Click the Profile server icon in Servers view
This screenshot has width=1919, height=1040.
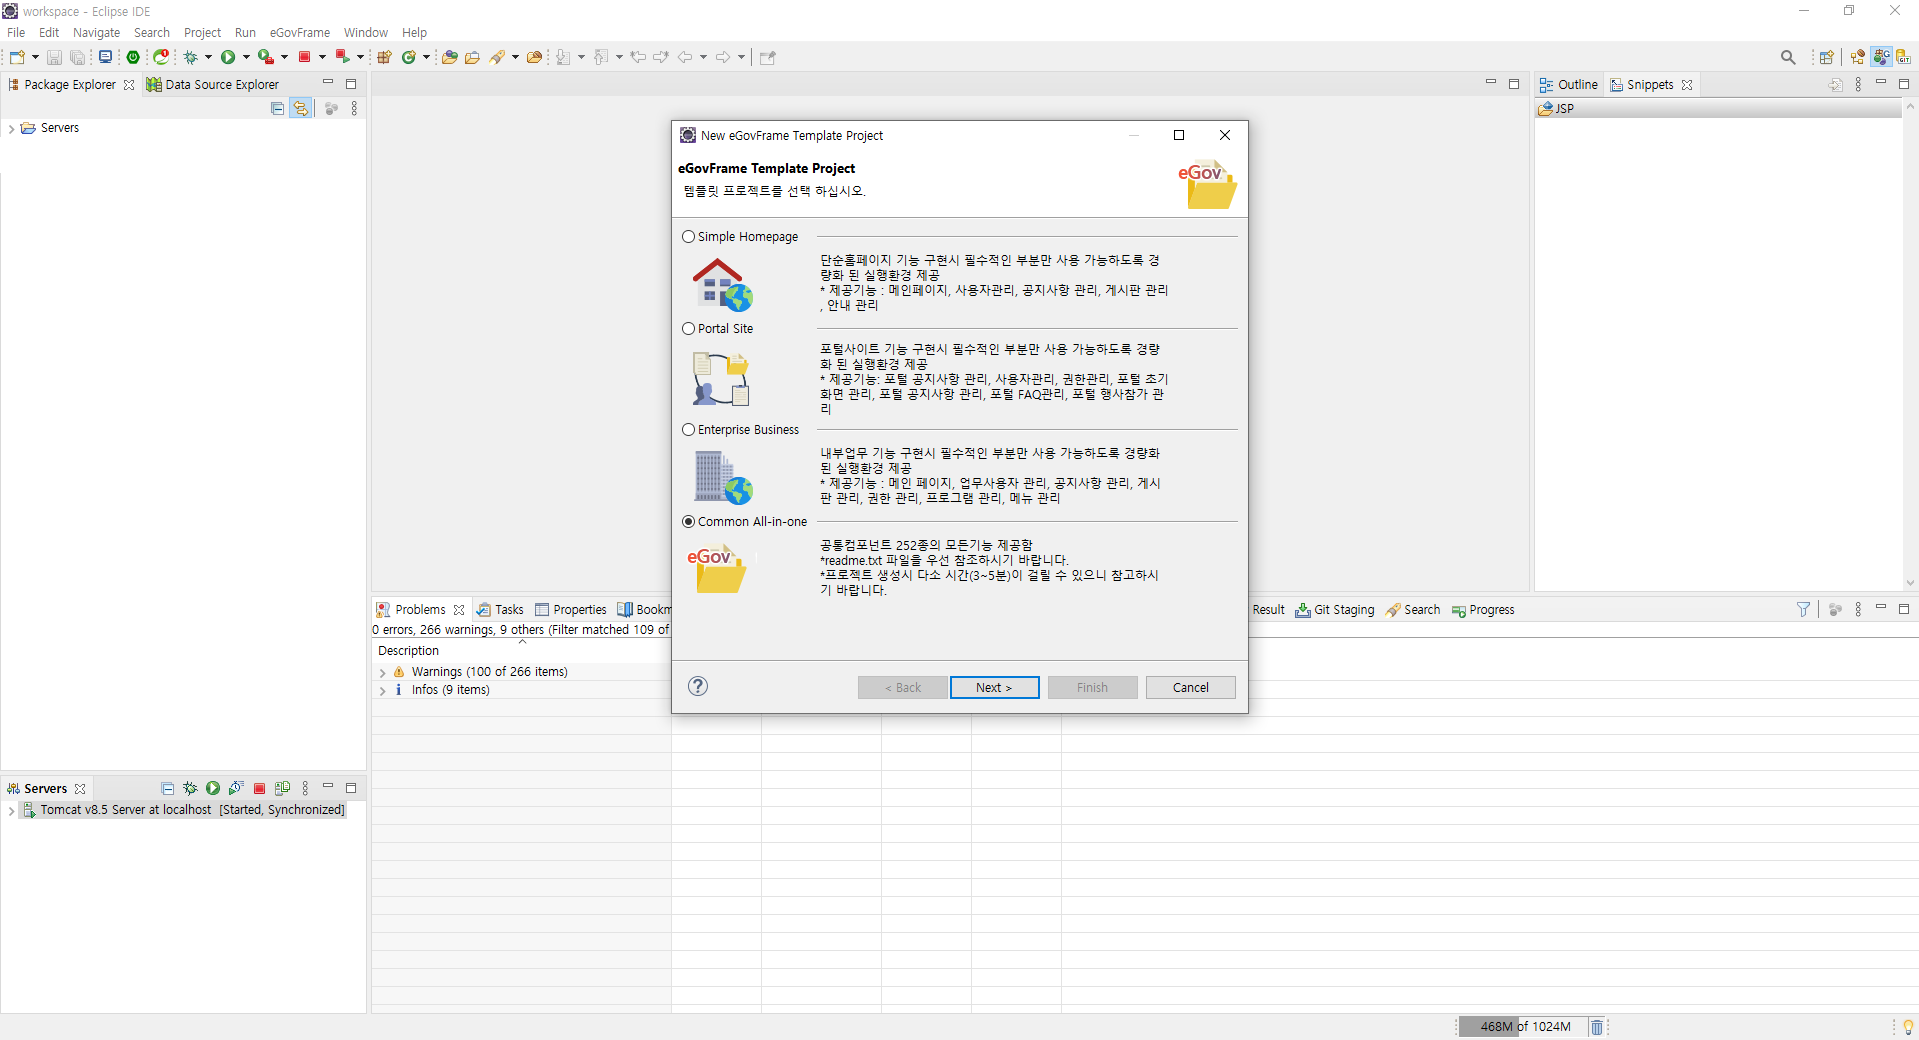click(x=236, y=788)
